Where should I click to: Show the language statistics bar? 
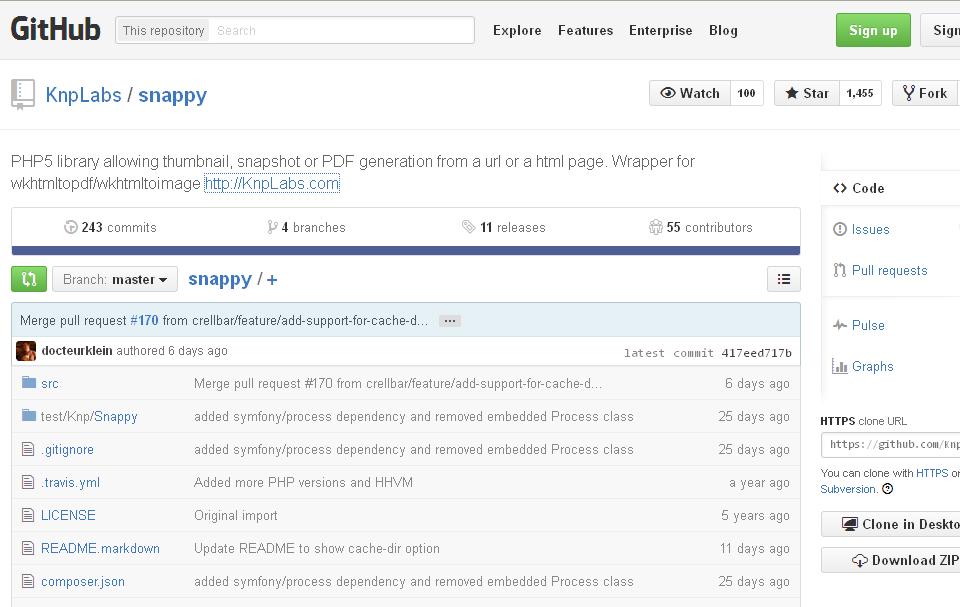click(x=405, y=251)
